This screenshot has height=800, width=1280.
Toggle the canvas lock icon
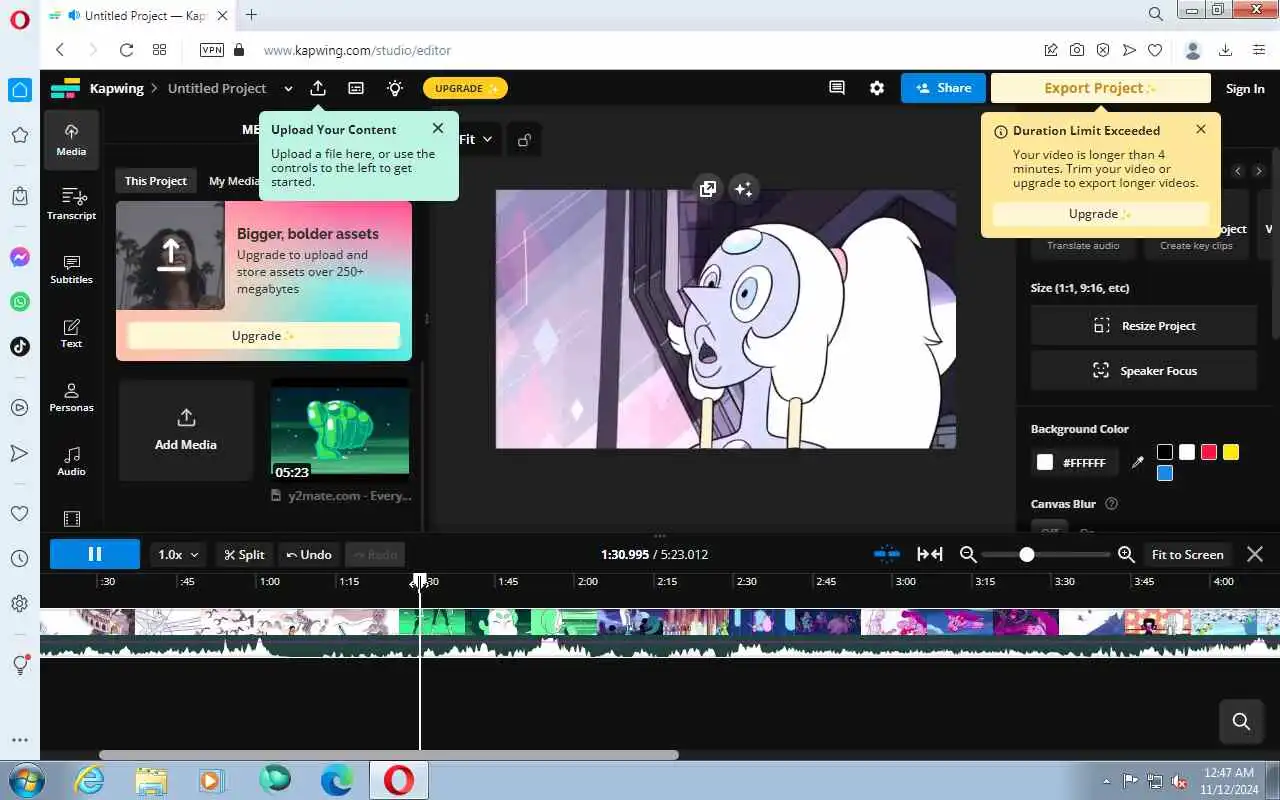click(524, 140)
